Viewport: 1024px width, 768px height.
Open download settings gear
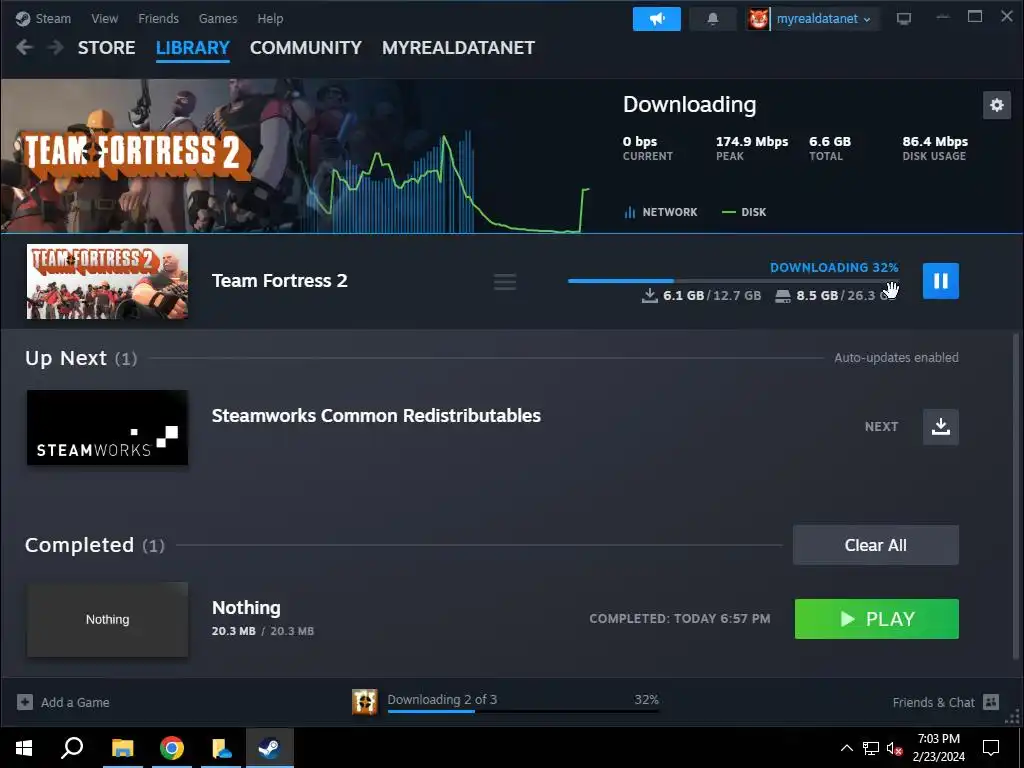pos(997,105)
